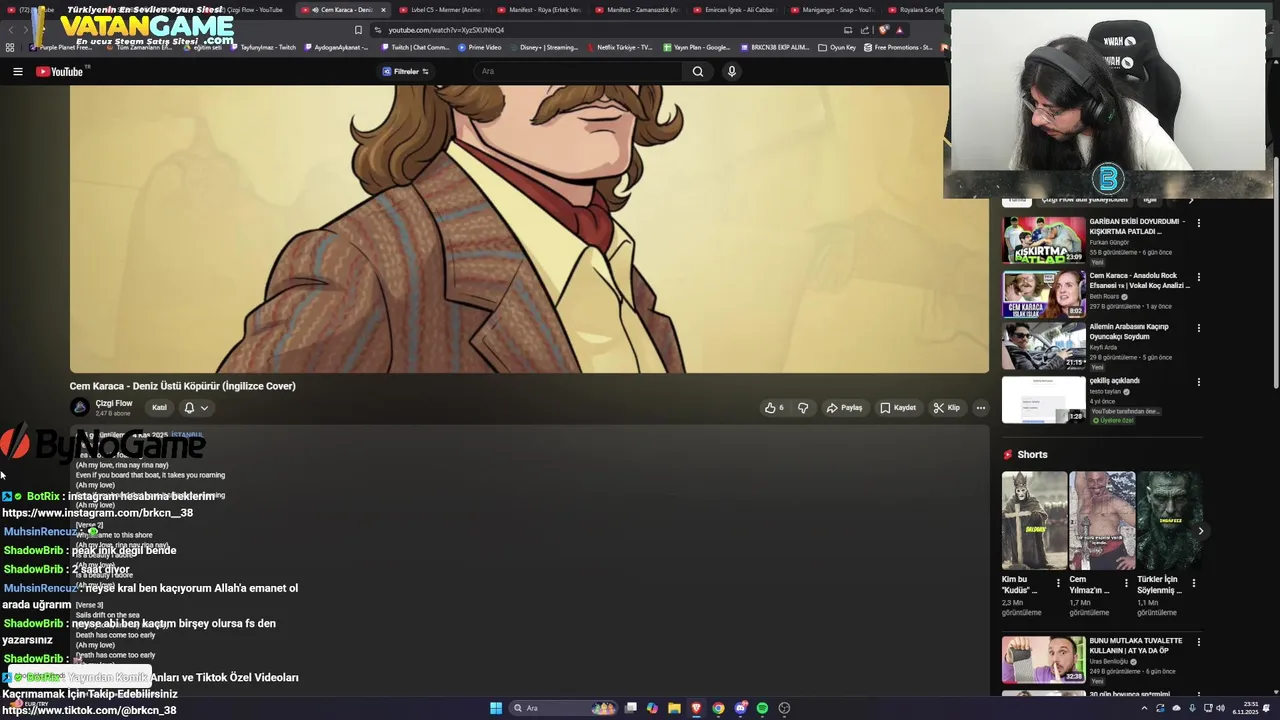
Task: Share the video via Paylaş button
Action: (x=845, y=407)
